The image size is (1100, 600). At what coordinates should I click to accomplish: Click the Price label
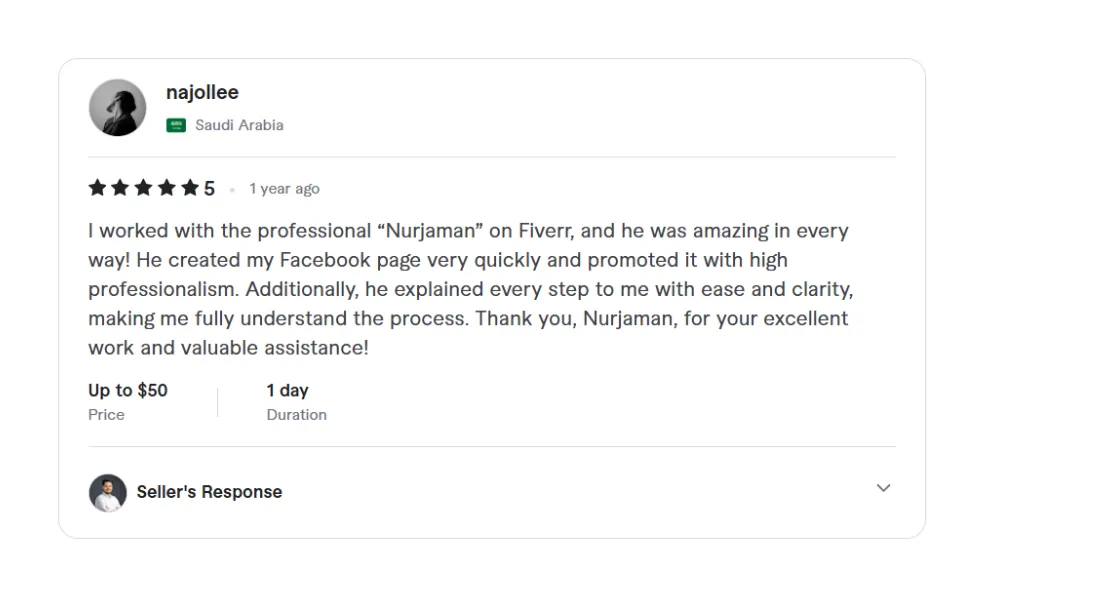106,414
